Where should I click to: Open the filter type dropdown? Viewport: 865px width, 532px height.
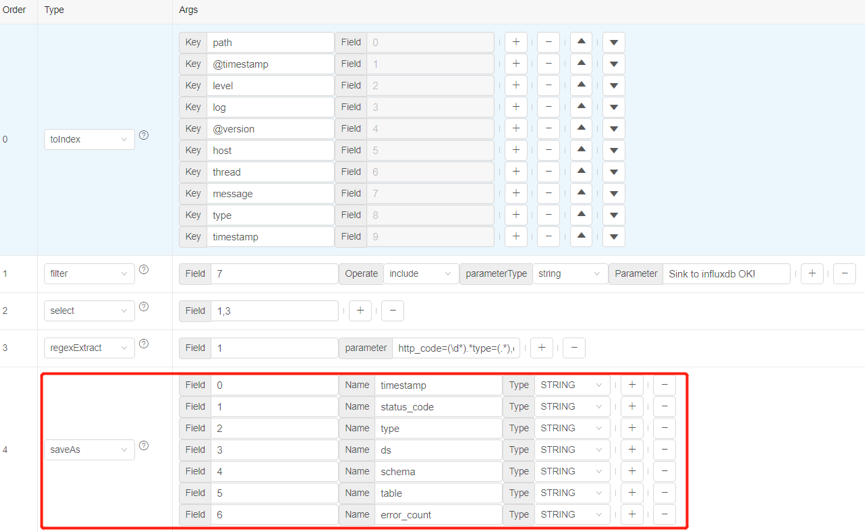(x=89, y=274)
